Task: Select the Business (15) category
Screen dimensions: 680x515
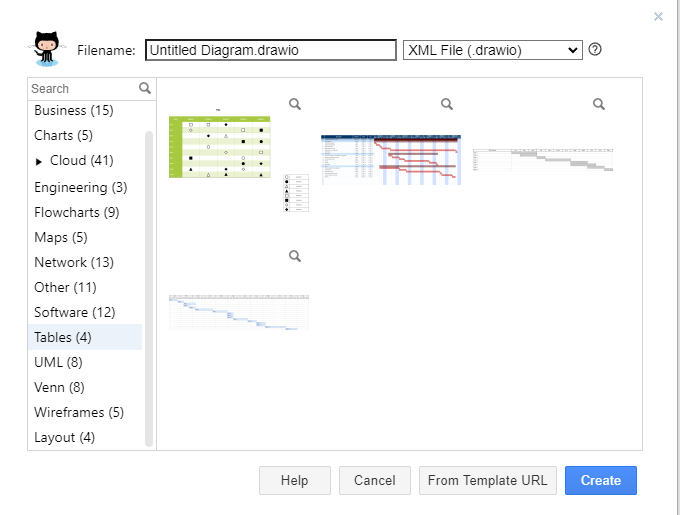Action: 74,111
